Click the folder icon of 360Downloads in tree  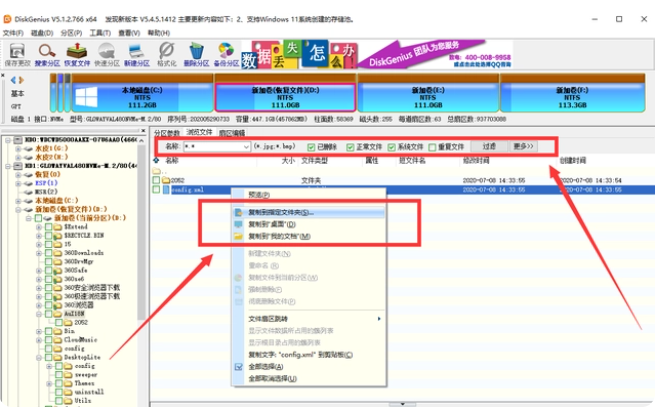click(x=58, y=253)
